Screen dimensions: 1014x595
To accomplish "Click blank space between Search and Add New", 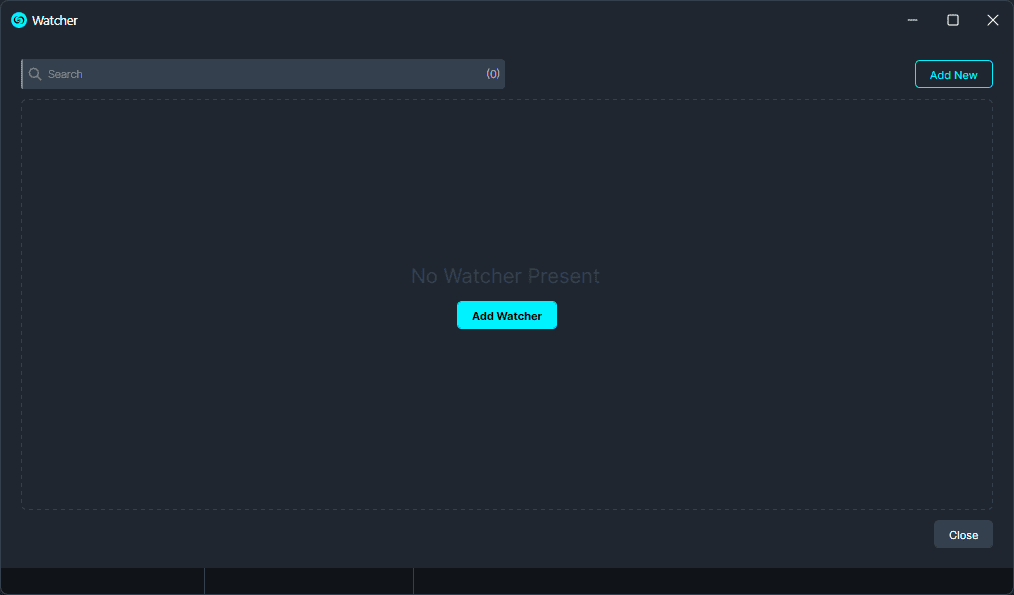I will tap(710, 74).
